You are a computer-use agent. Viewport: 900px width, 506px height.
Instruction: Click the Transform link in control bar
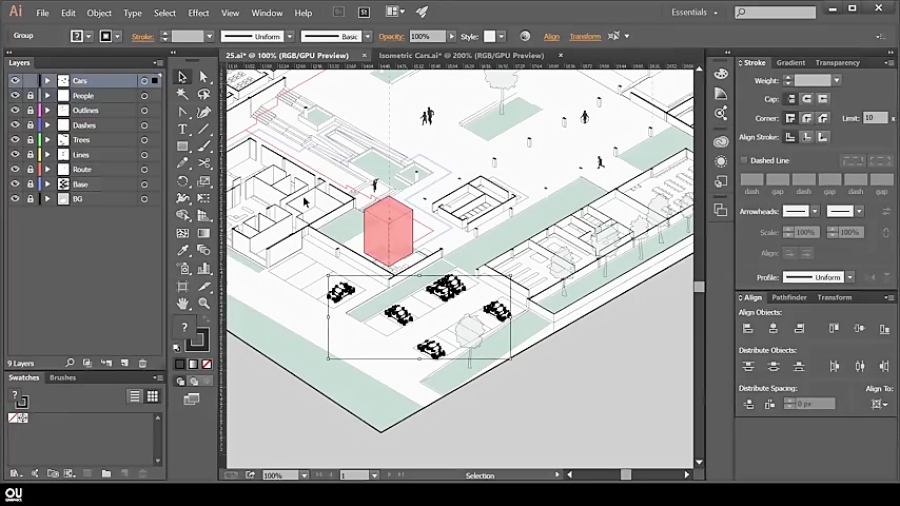[585, 36]
